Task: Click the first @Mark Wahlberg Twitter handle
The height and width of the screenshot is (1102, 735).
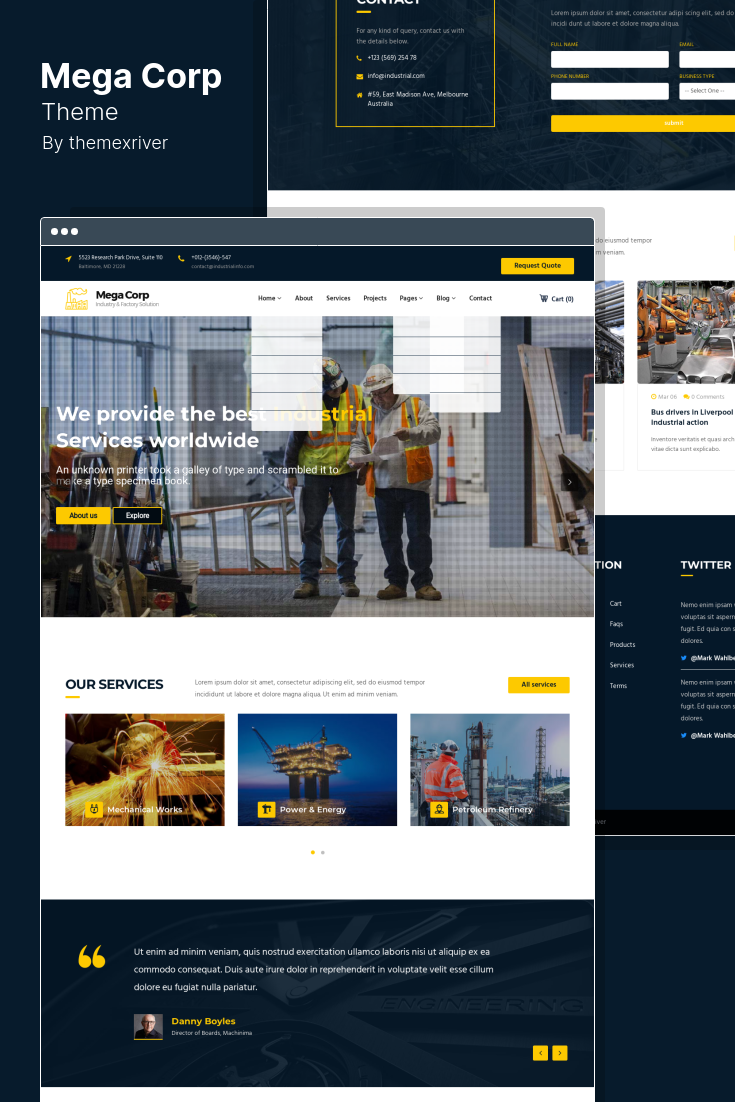Action: (712, 658)
